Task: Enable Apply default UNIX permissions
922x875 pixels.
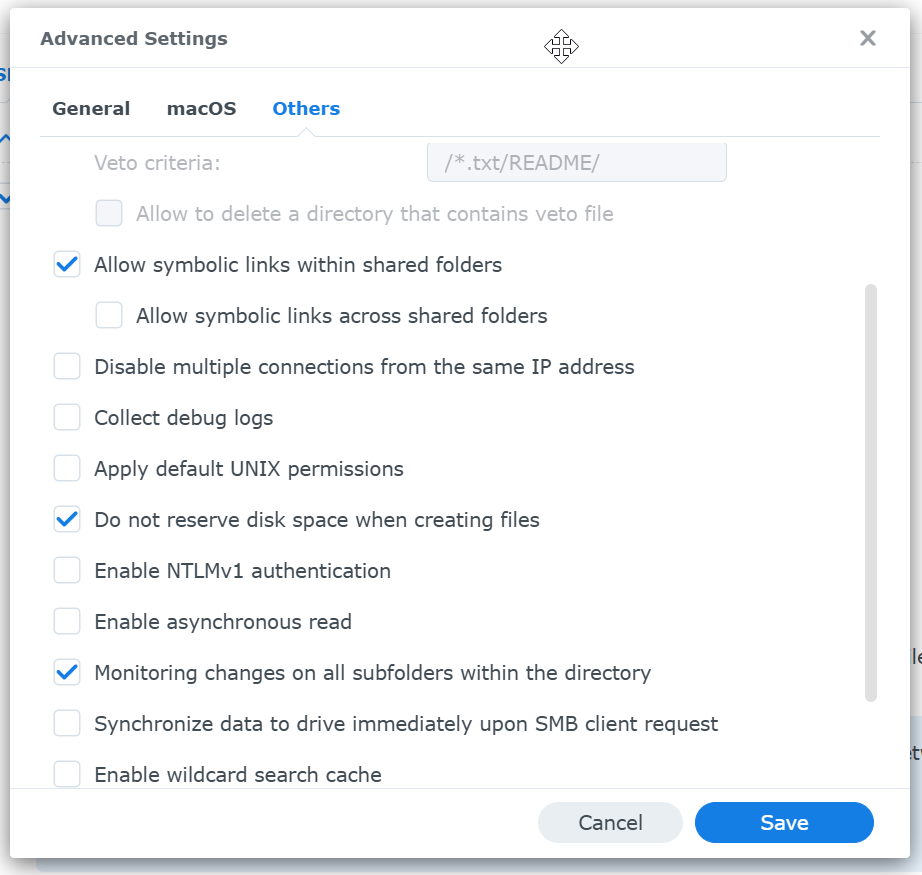Action: coord(67,469)
